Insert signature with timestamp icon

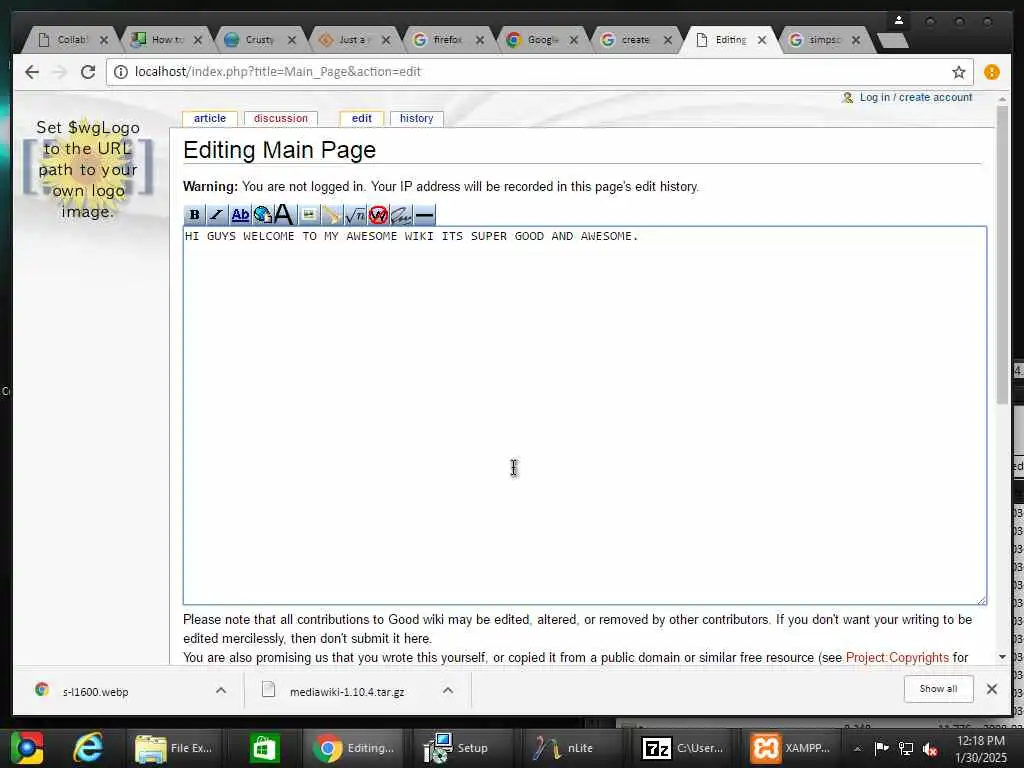point(400,214)
